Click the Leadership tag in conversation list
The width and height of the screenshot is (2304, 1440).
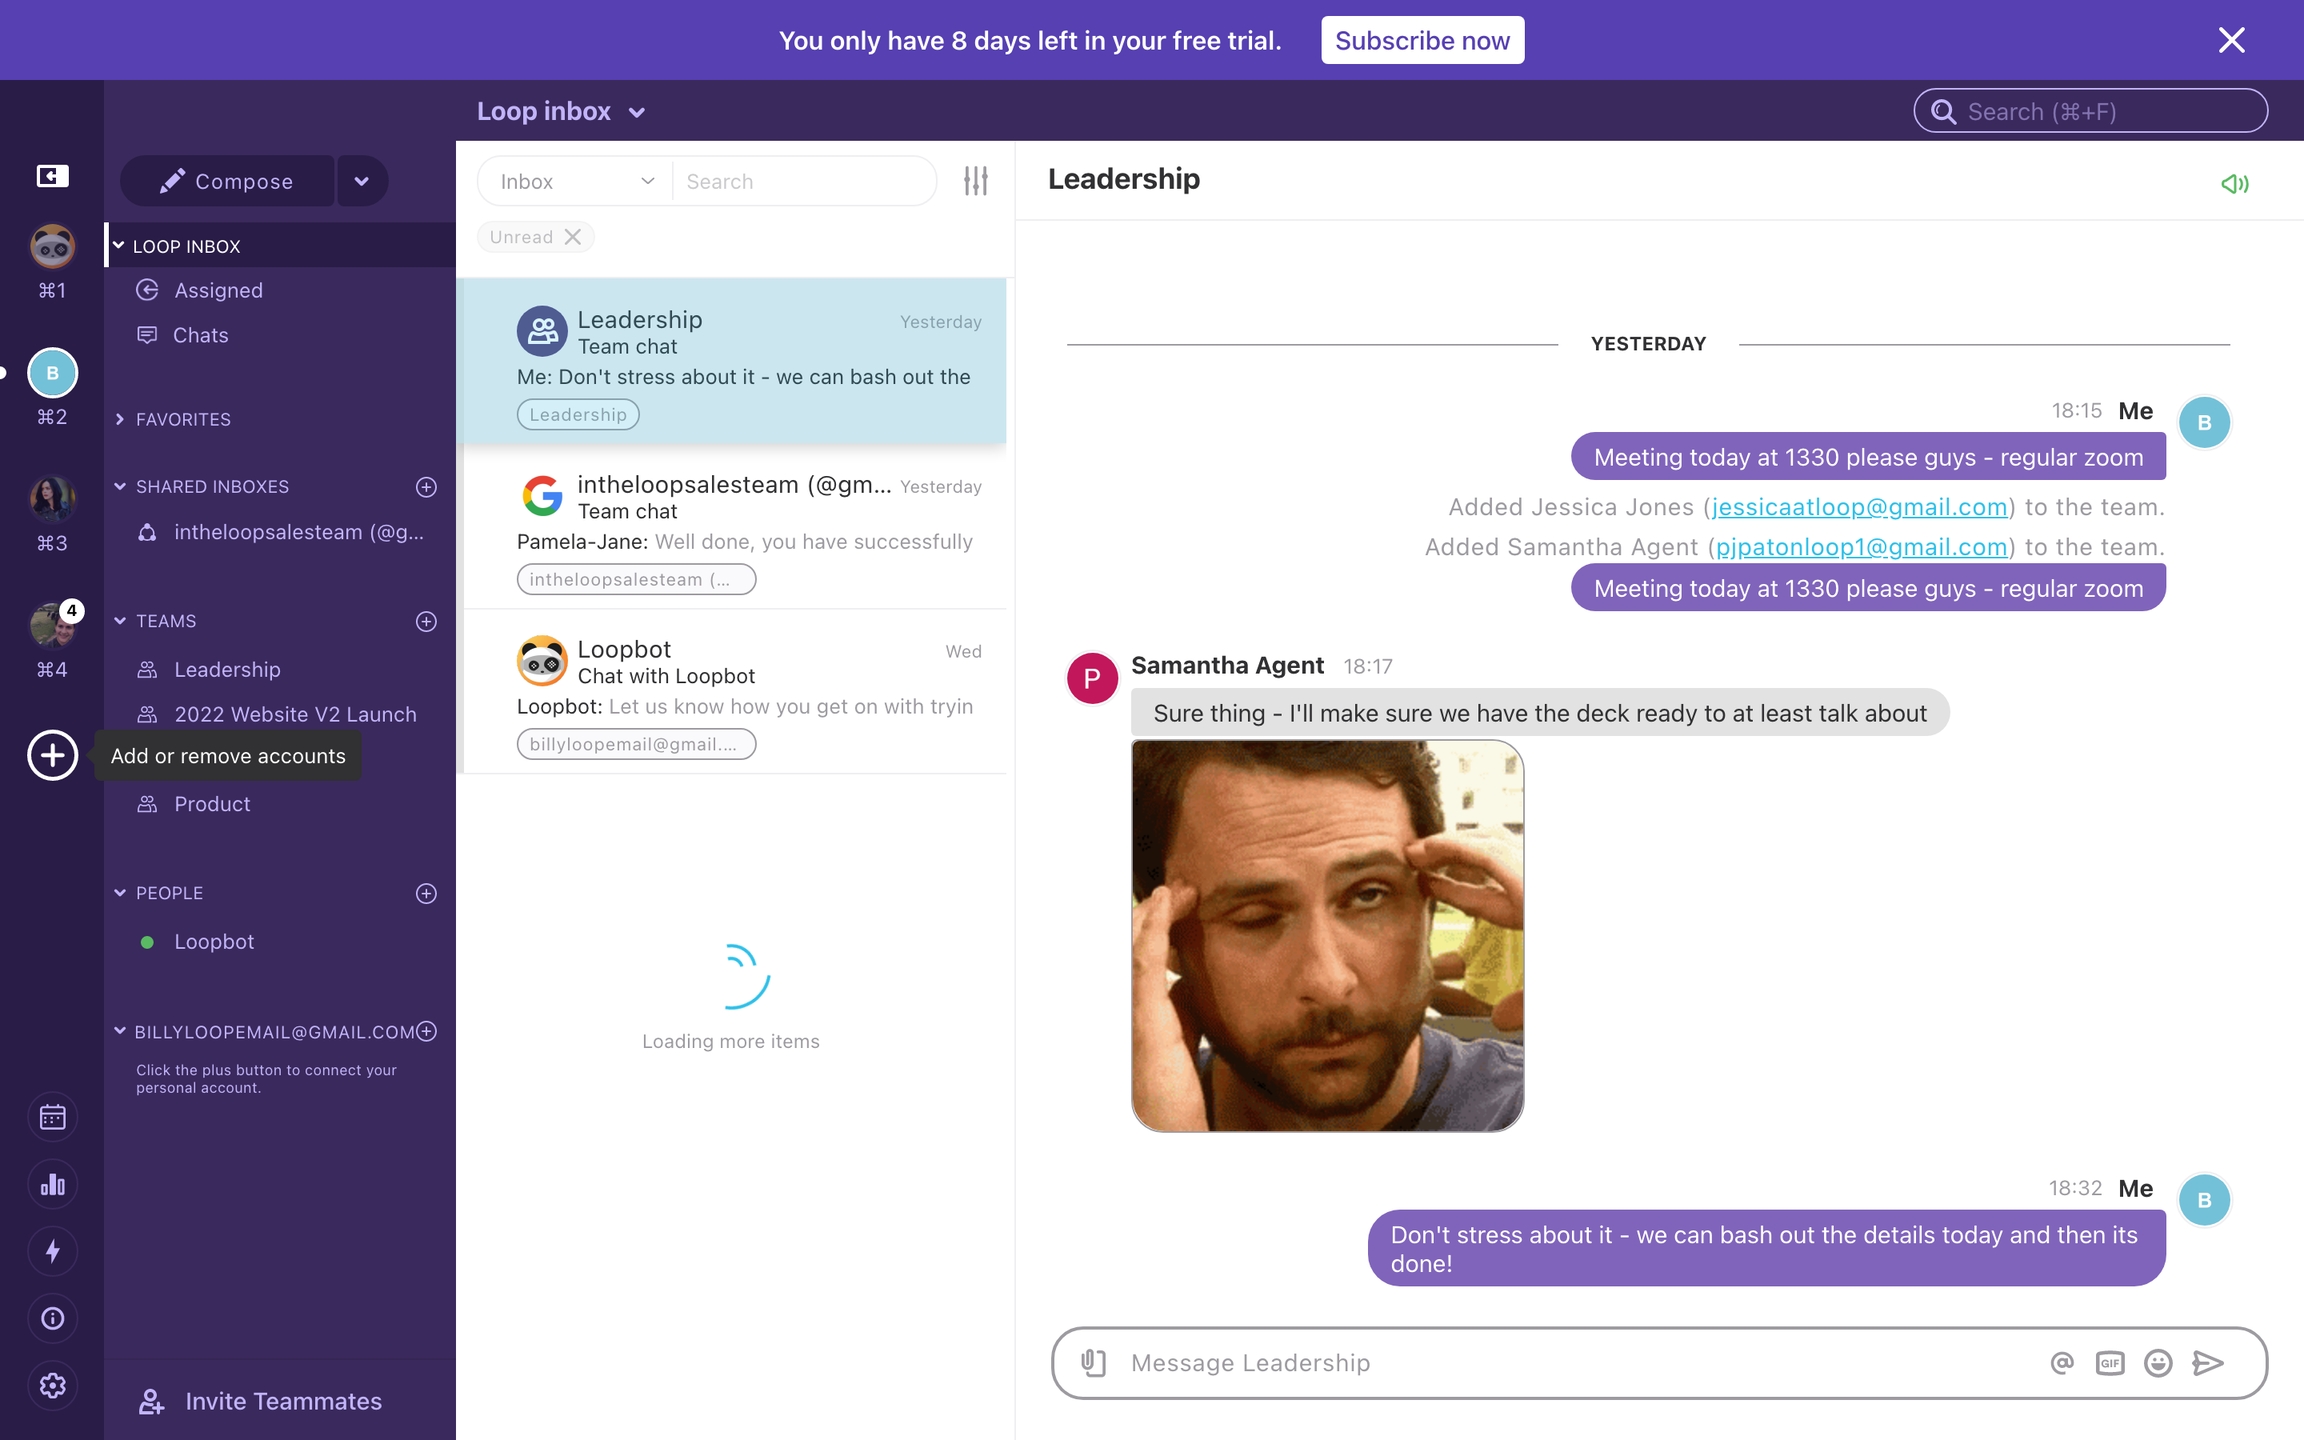[578, 415]
